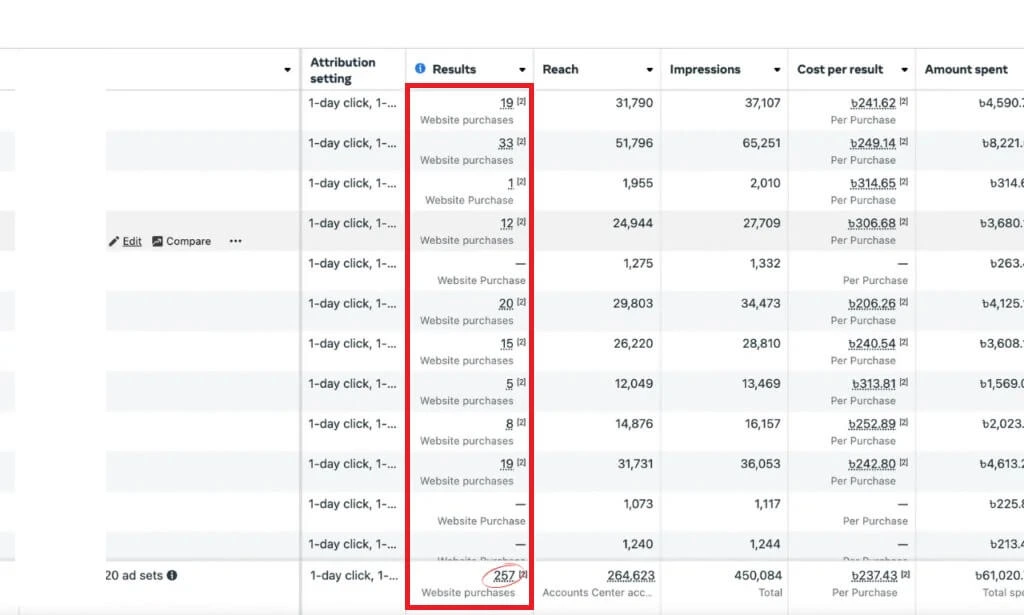Open the Cost per result dropdown arrow
The width and height of the screenshot is (1024, 615).
coord(904,70)
